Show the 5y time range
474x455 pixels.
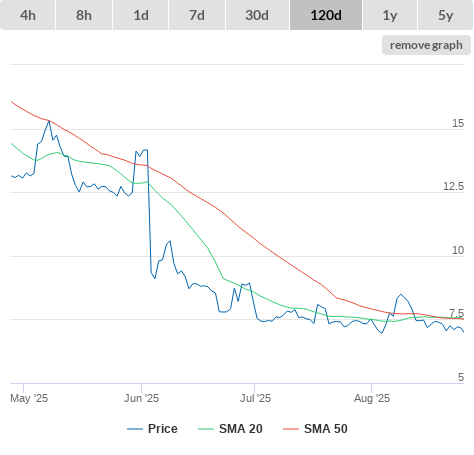446,15
